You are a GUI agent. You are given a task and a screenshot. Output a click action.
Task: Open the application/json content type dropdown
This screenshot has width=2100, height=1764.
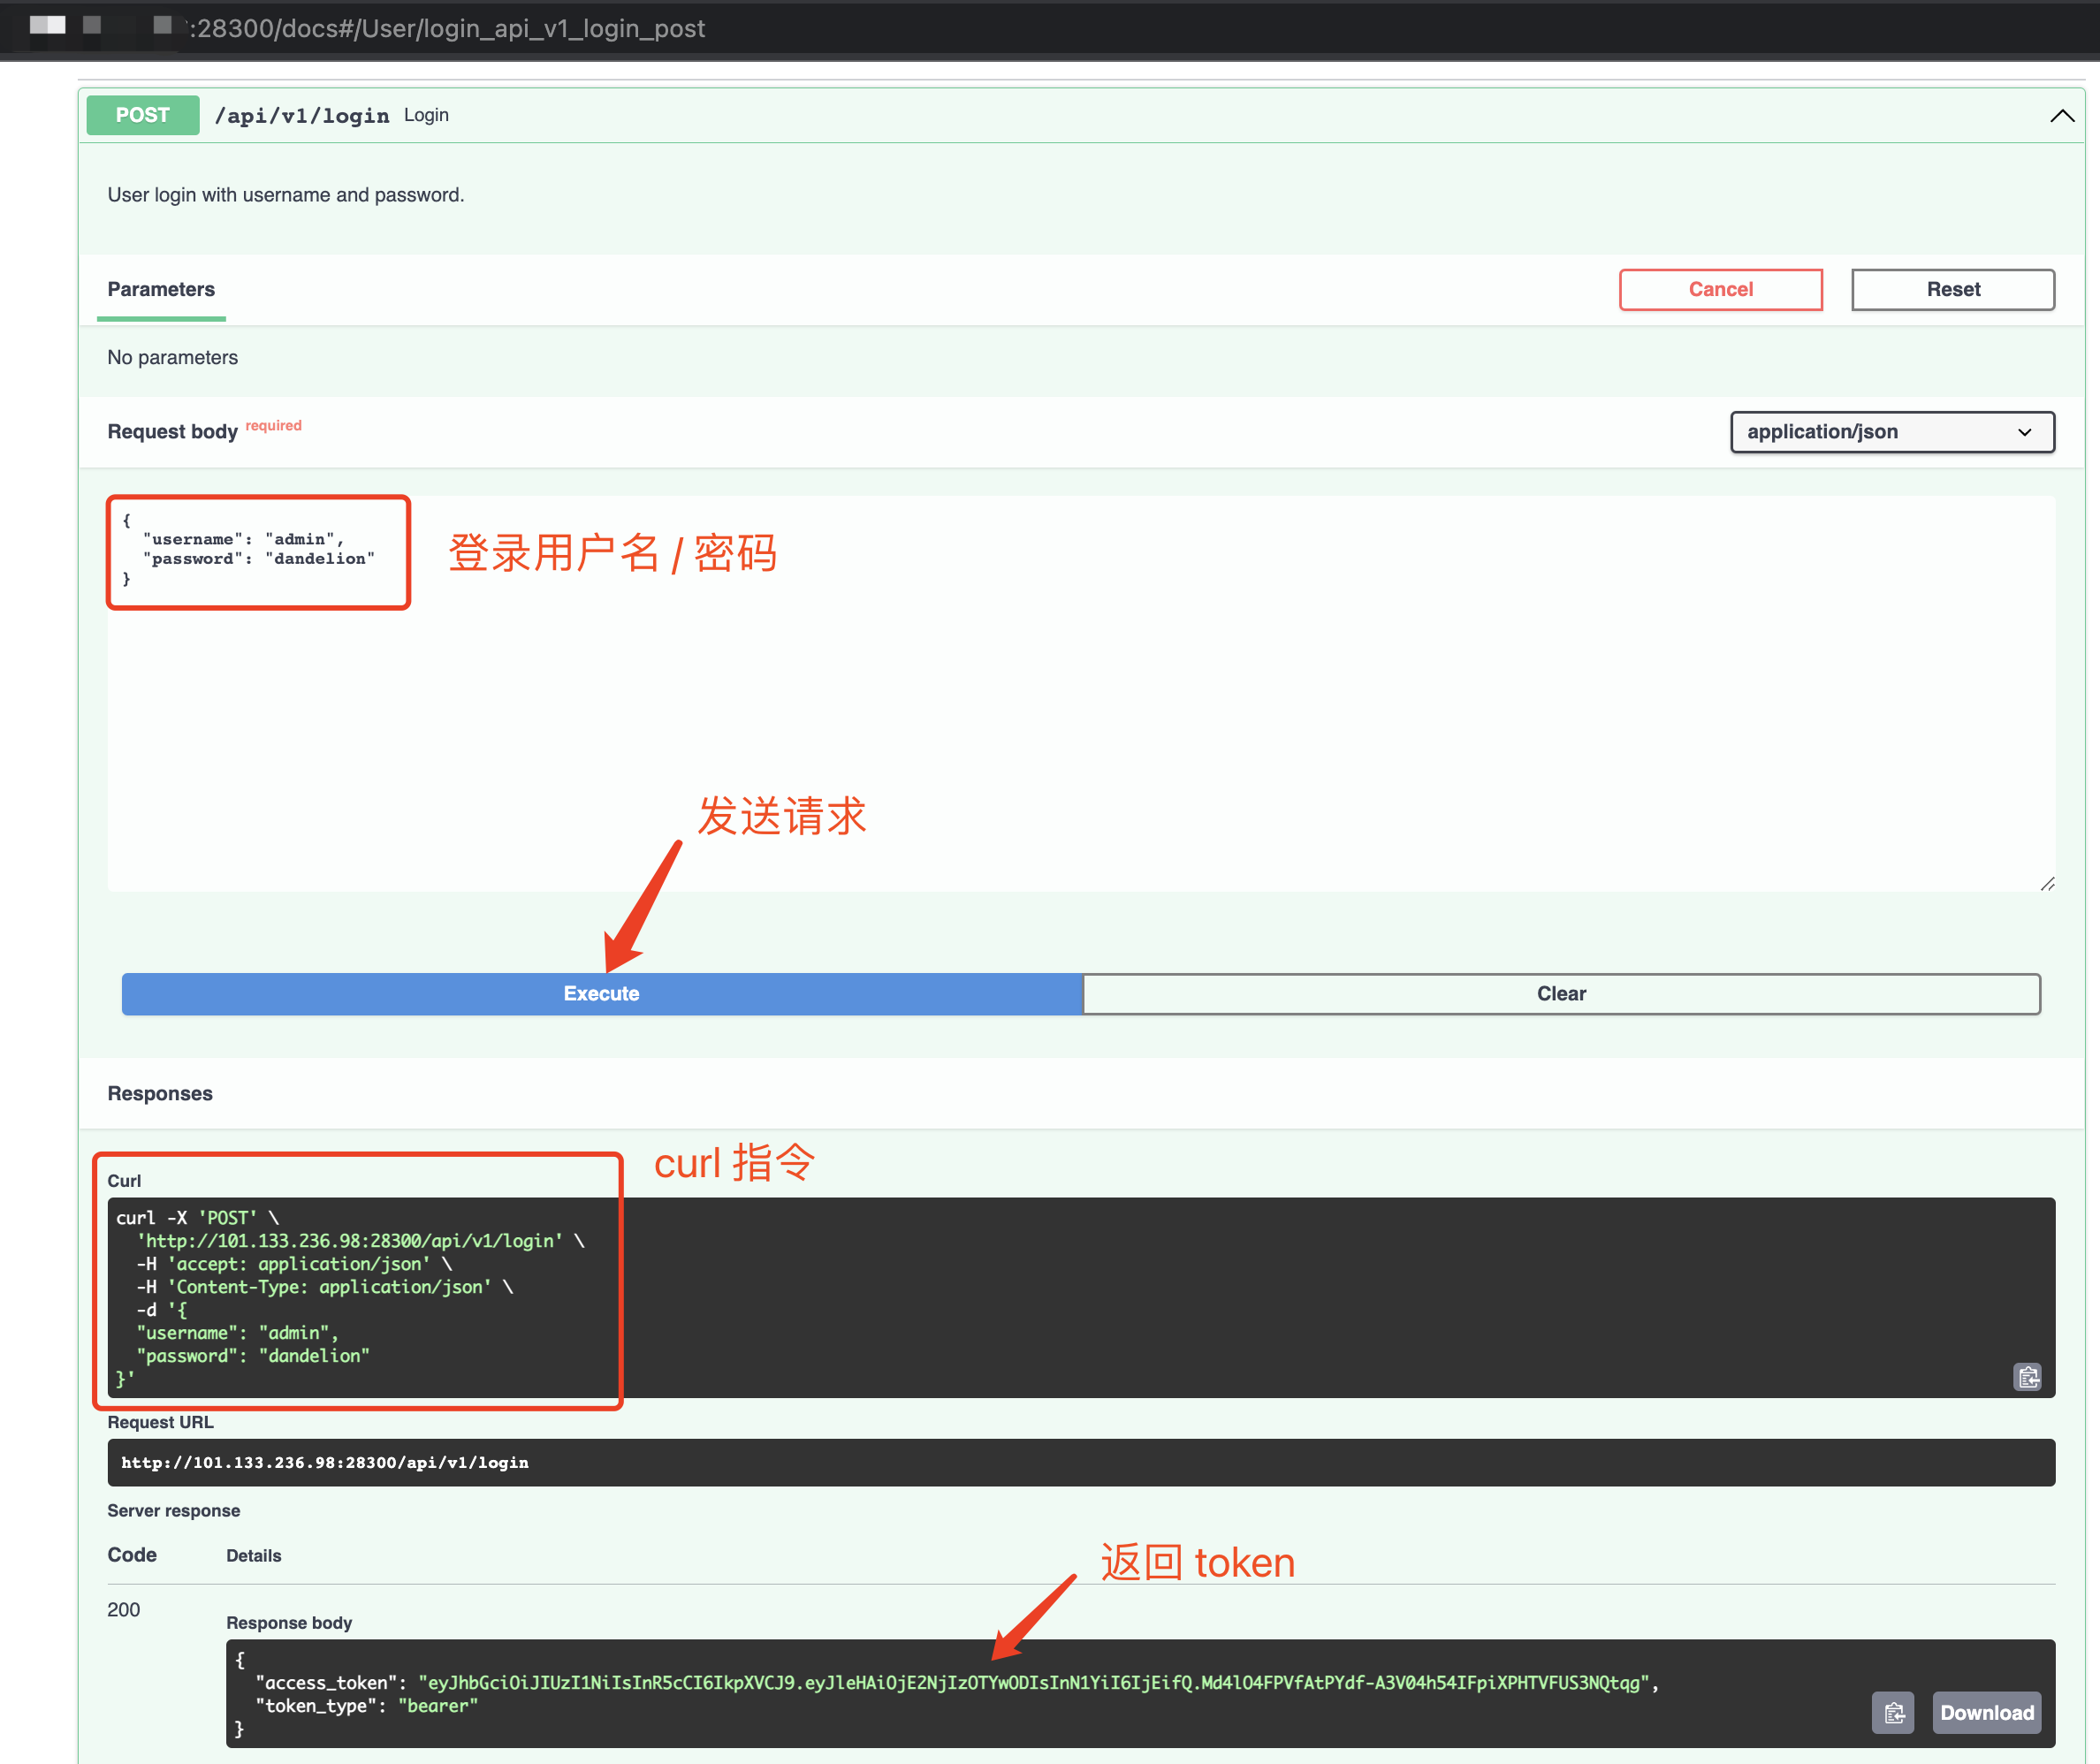point(1891,432)
